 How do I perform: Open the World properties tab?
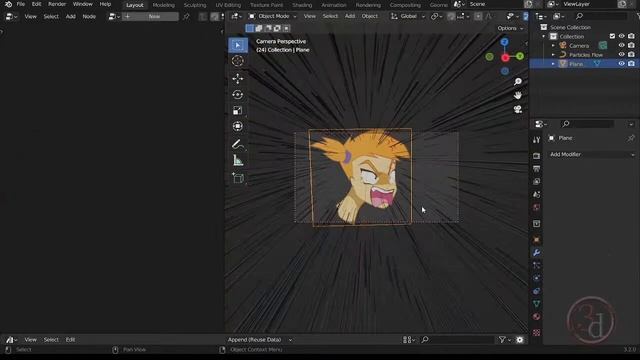[536, 207]
